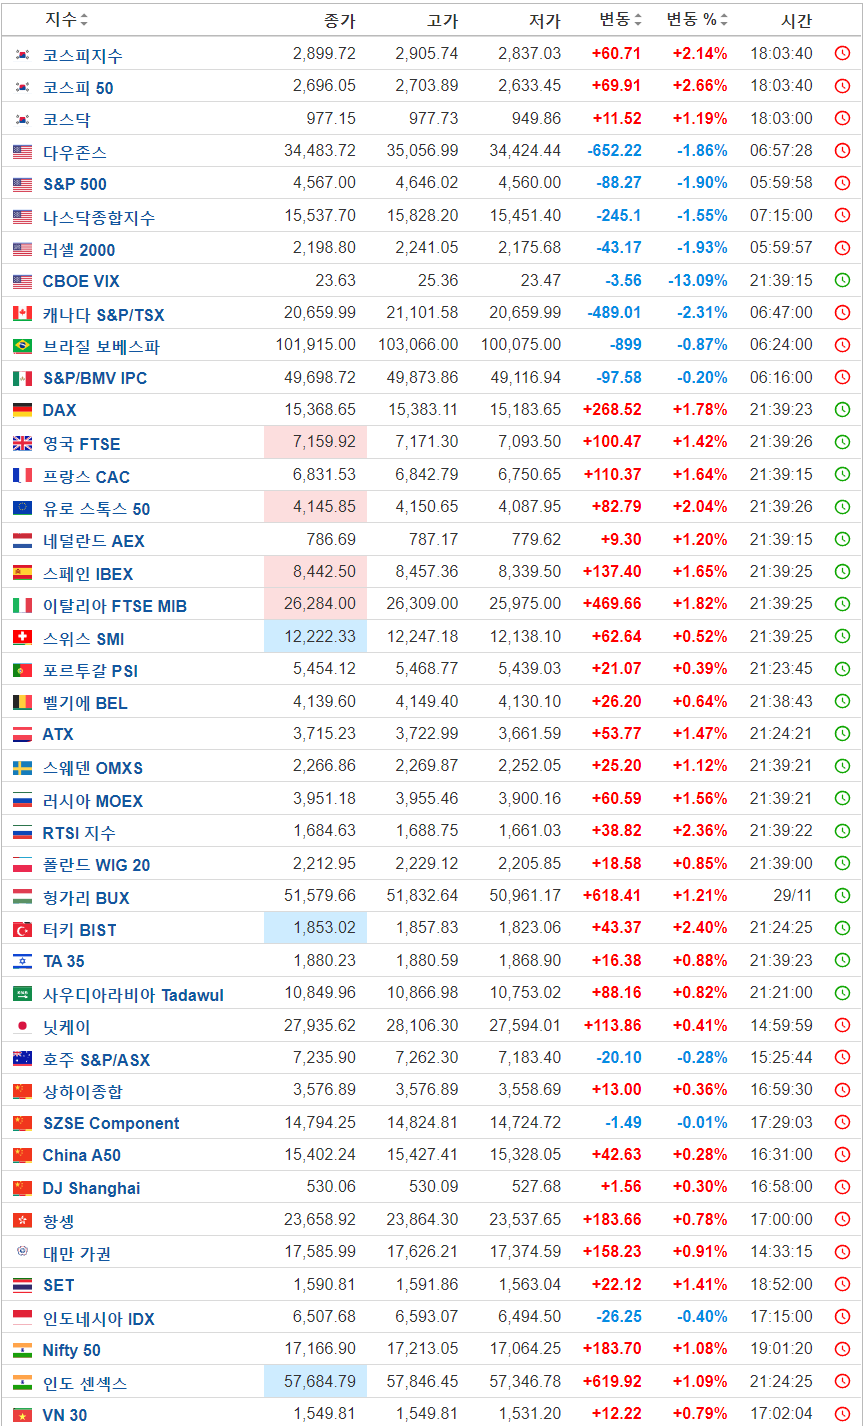The height and width of the screenshot is (1426, 864).
Task: Click the 고가 column header
Action: 443,21
